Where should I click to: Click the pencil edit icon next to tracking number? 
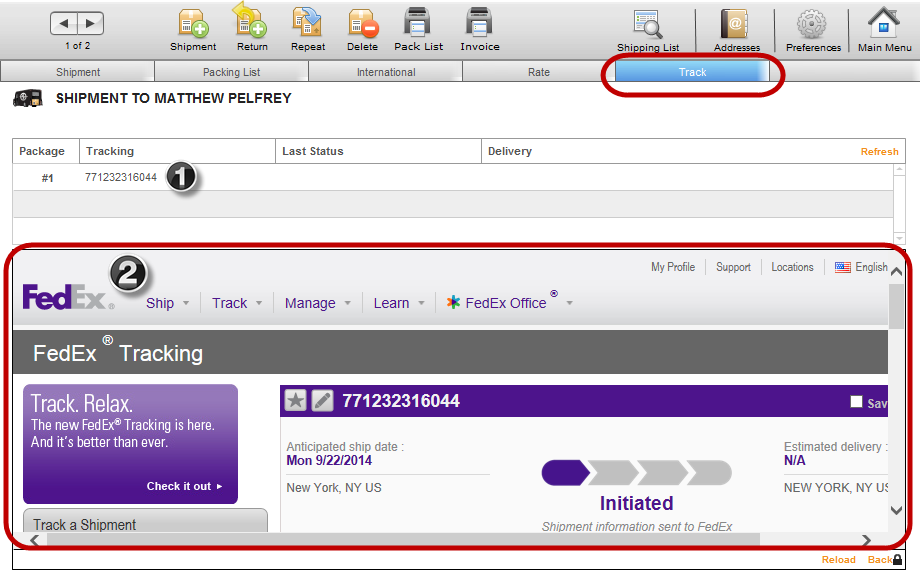(322, 401)
